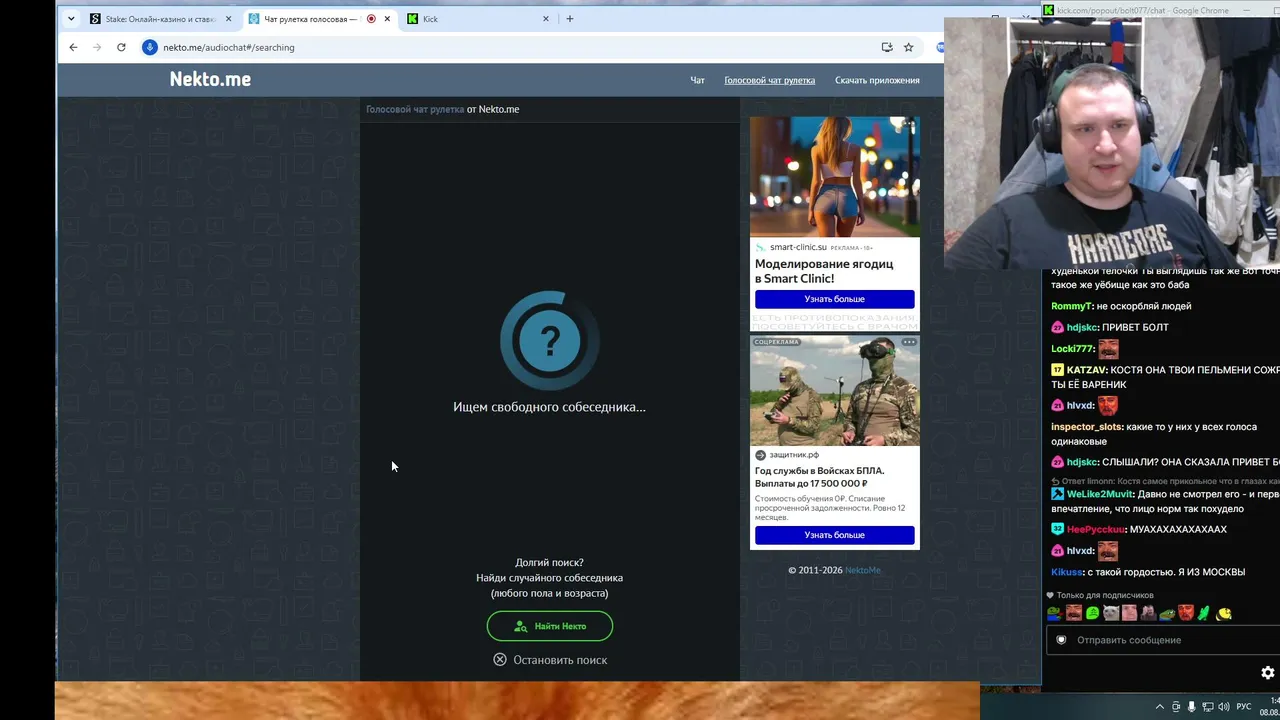The image size is (1280, 720).
Task: Click username hdjskc on the ПРИВЕТ БОЛТ message
Action: pyautogui.click(x=1082, y=327)
